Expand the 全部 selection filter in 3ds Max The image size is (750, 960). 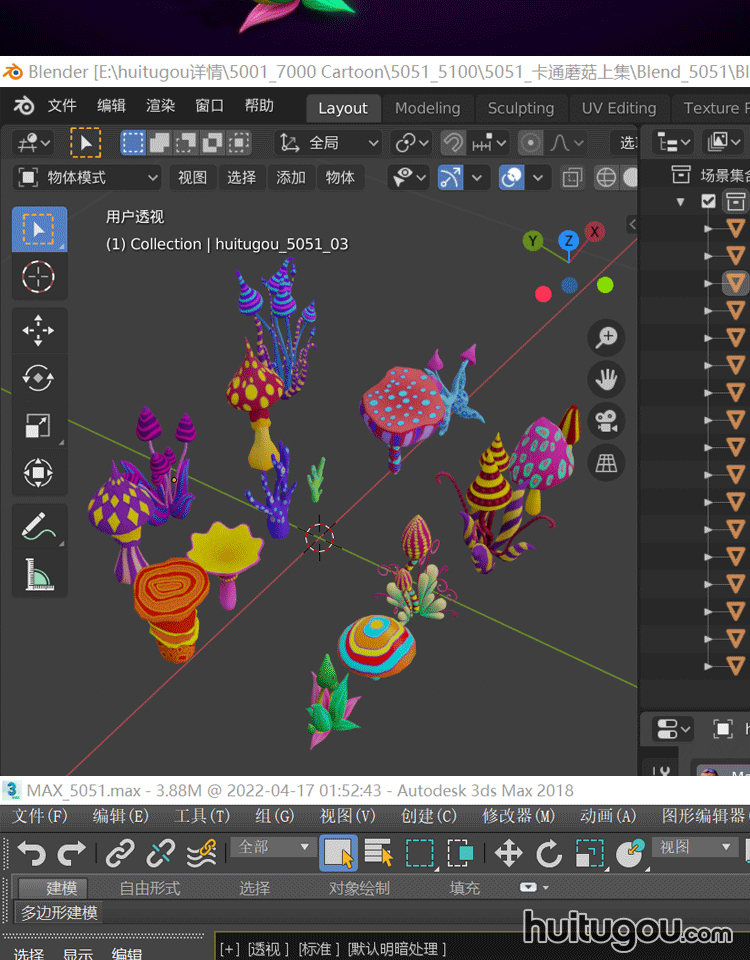(x=273, y=848)
